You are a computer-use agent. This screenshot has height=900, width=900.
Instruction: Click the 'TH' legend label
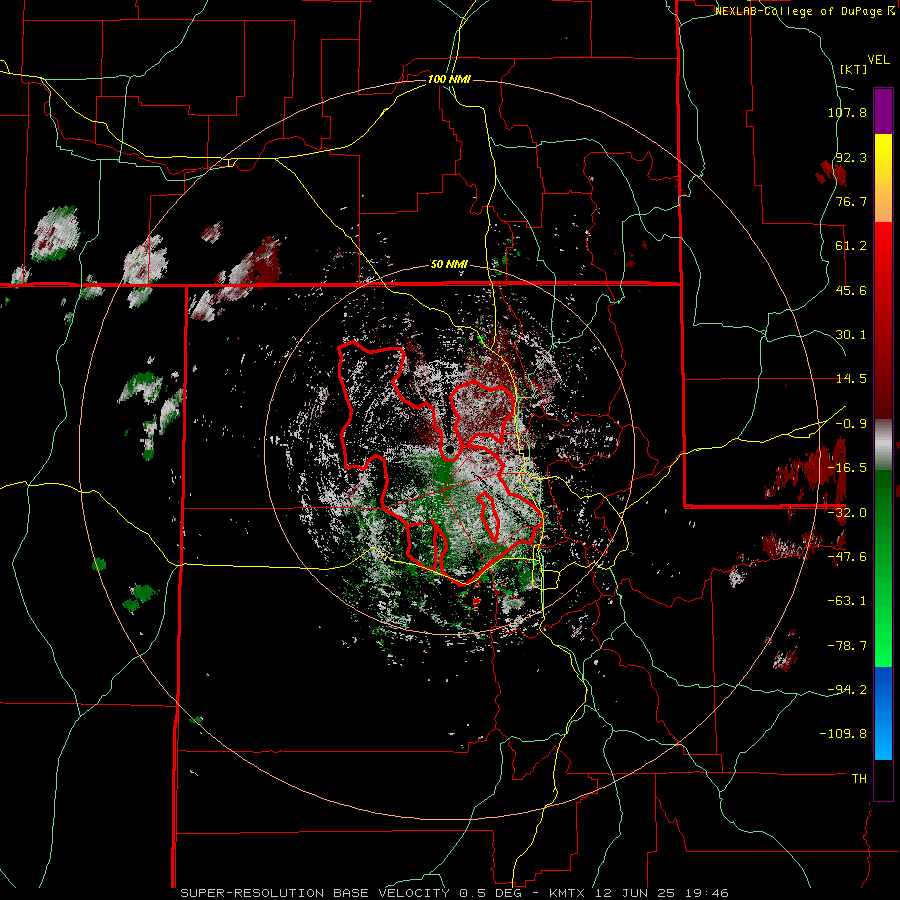pos(859,779)
